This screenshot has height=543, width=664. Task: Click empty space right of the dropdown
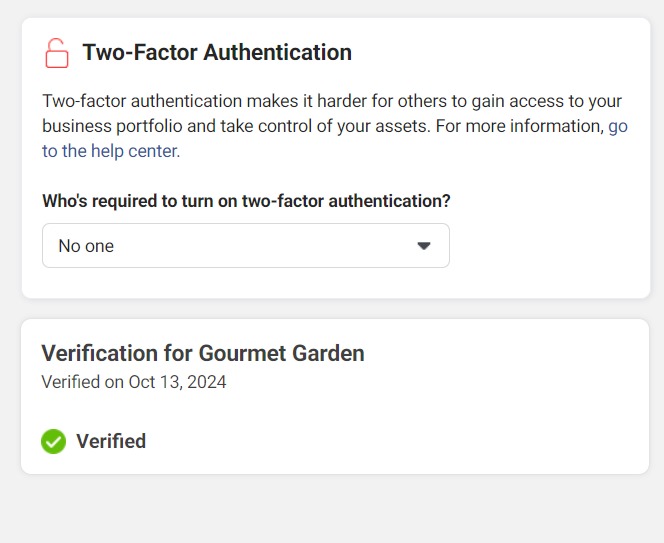point(545,246)
